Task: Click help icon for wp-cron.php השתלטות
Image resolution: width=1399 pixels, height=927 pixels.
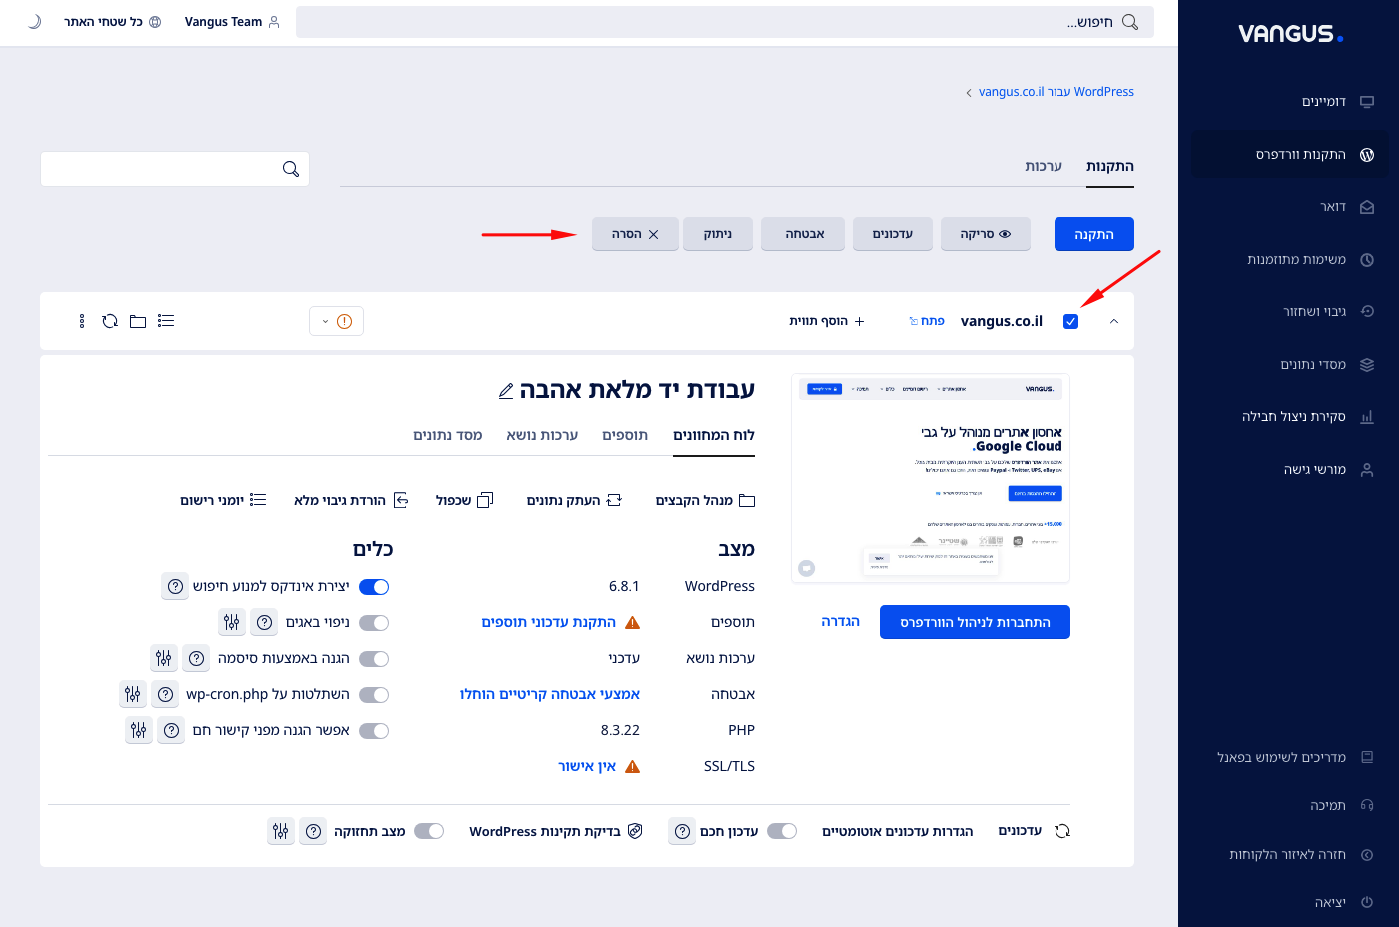Action: 165,695
